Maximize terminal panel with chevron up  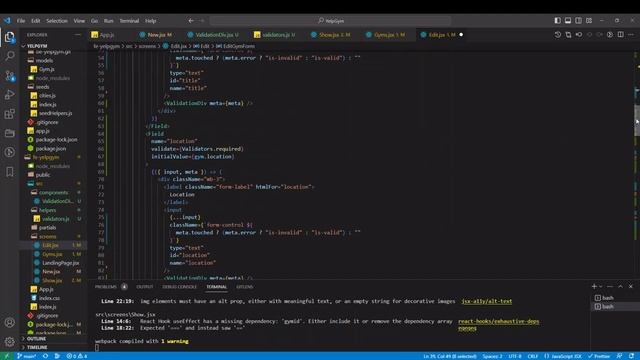click(620, 287)
